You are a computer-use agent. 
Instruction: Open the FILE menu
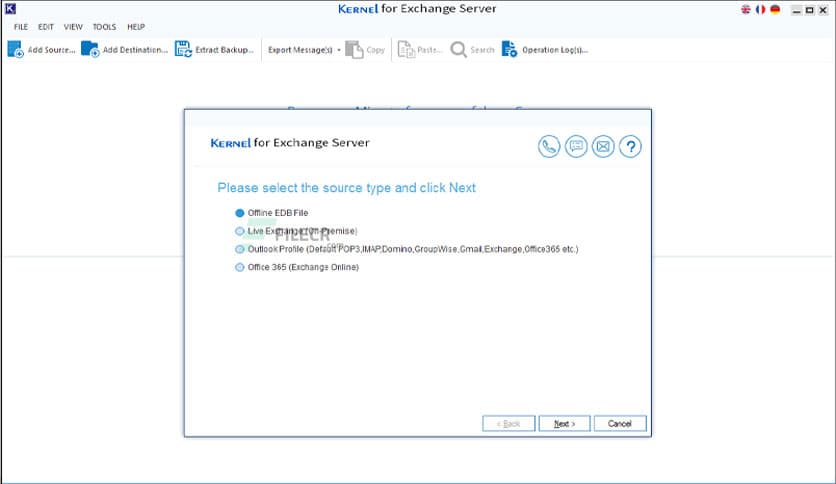click(21, 27)
